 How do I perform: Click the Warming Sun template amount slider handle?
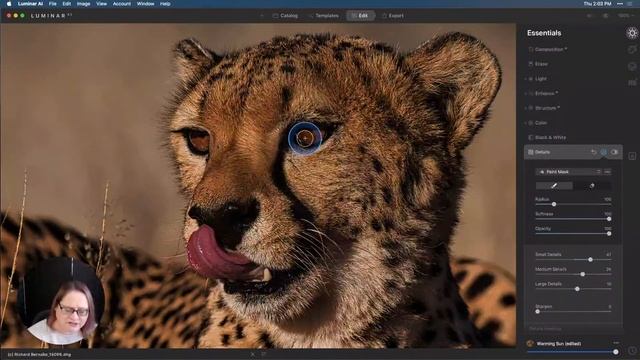[616, 352]
